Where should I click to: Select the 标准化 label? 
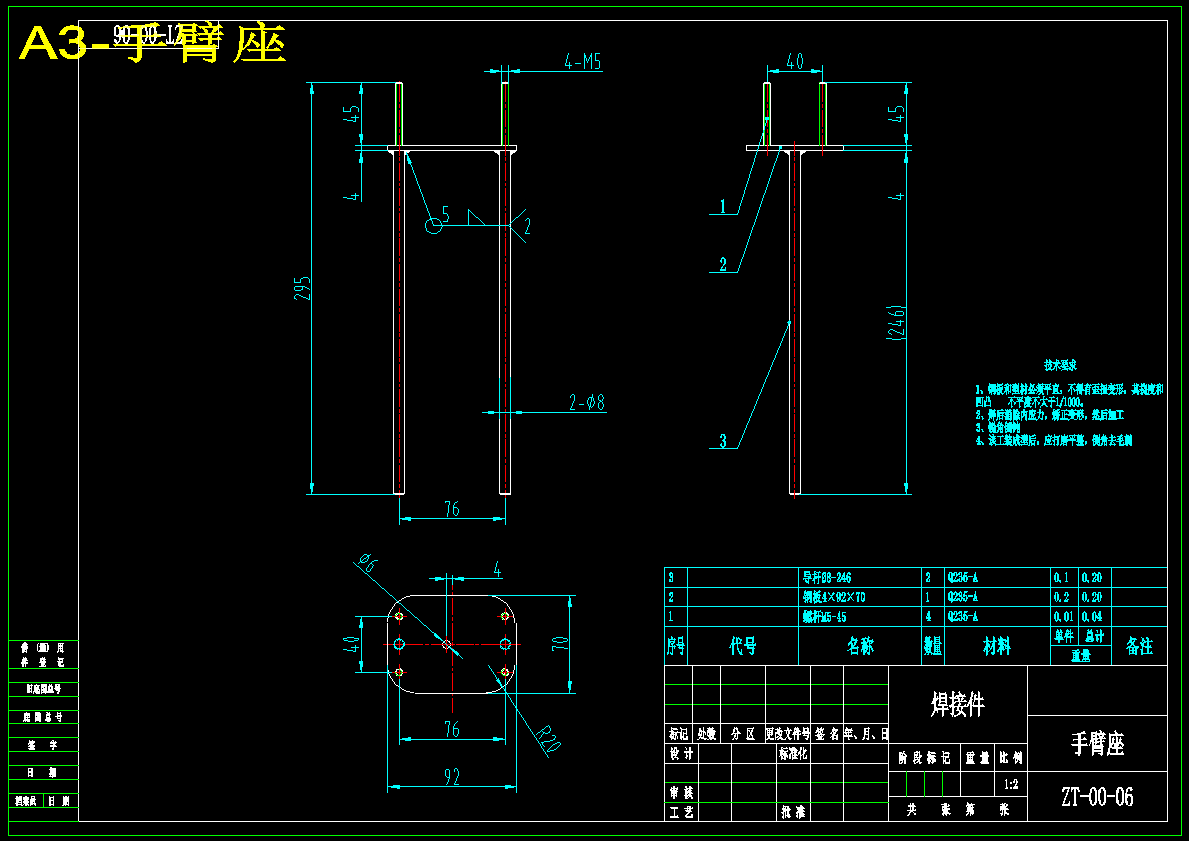point(793,753)
